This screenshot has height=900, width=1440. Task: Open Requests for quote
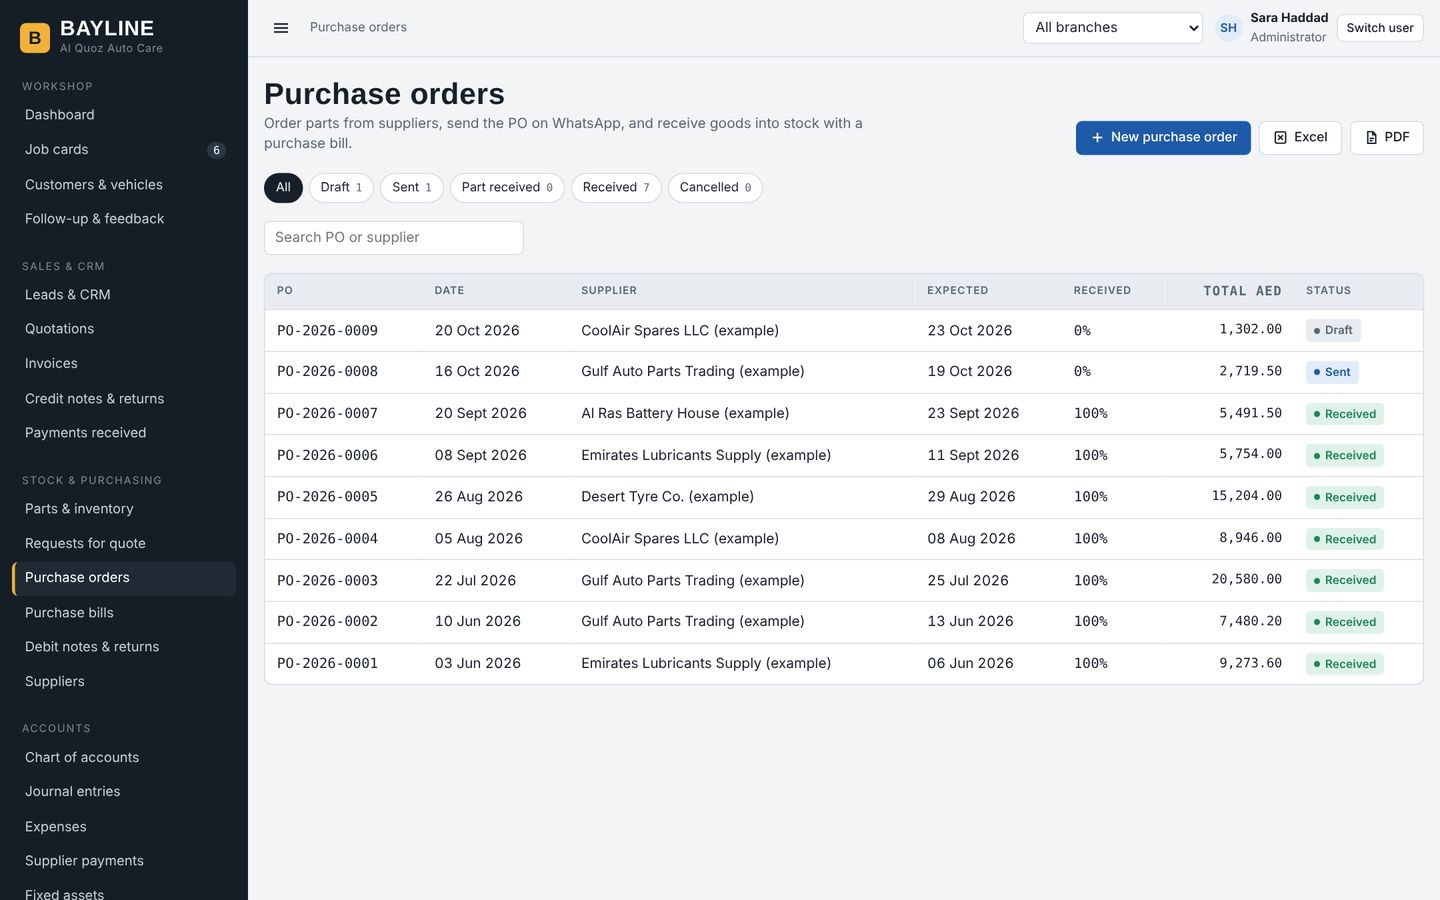click(124, 544)
